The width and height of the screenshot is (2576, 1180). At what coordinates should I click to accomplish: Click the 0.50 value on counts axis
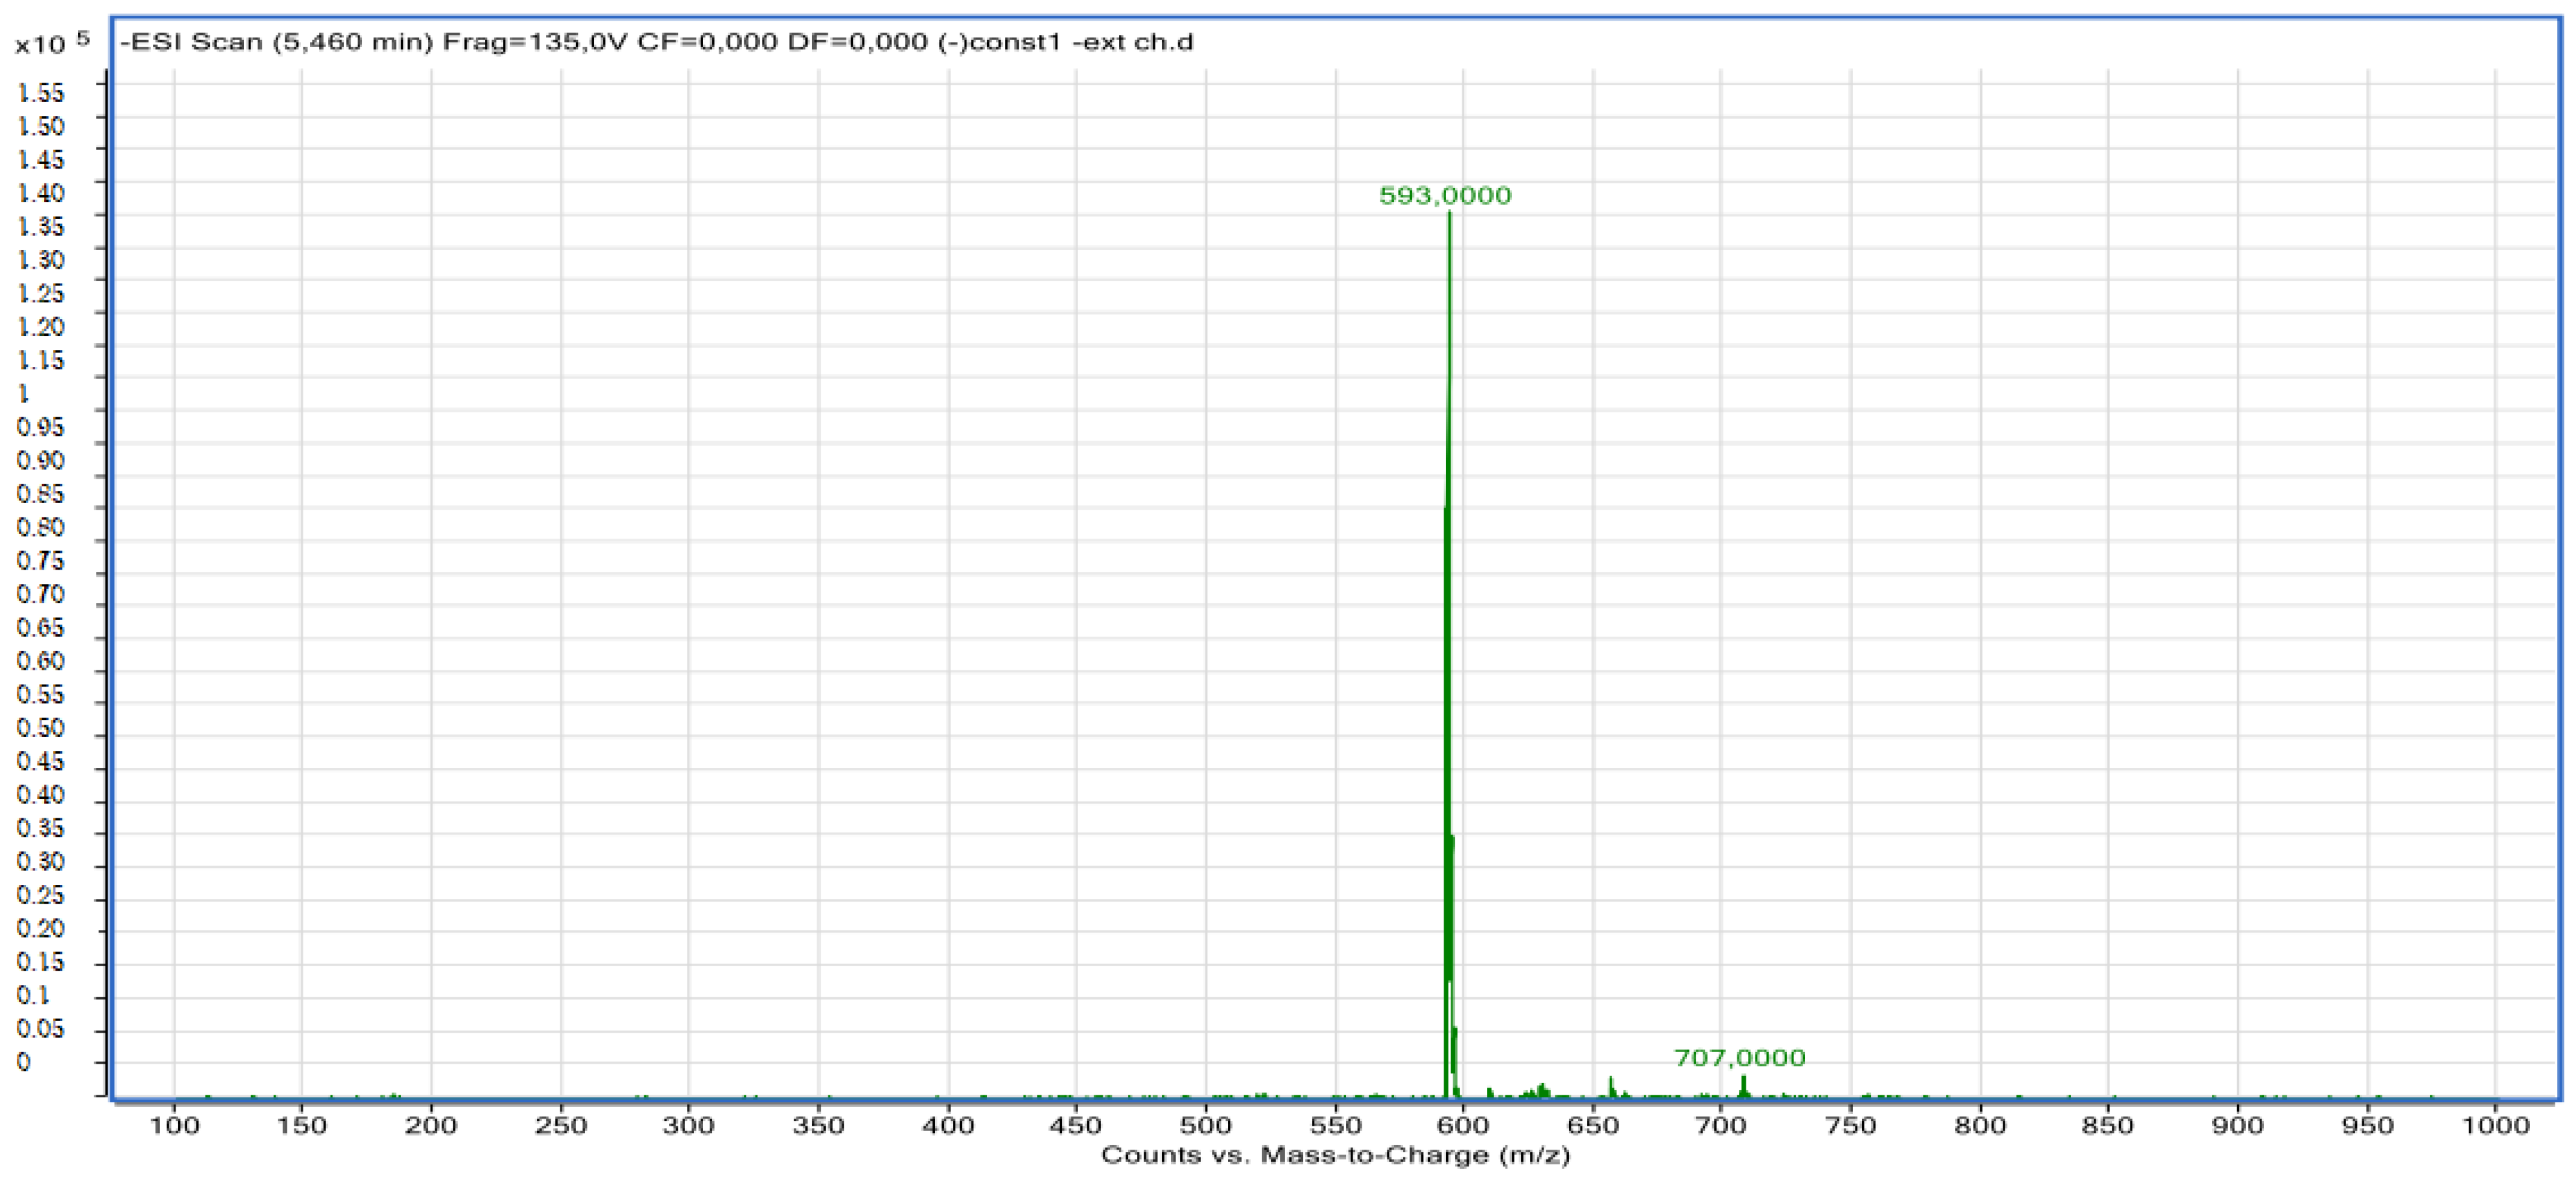(x=41, y=728)
